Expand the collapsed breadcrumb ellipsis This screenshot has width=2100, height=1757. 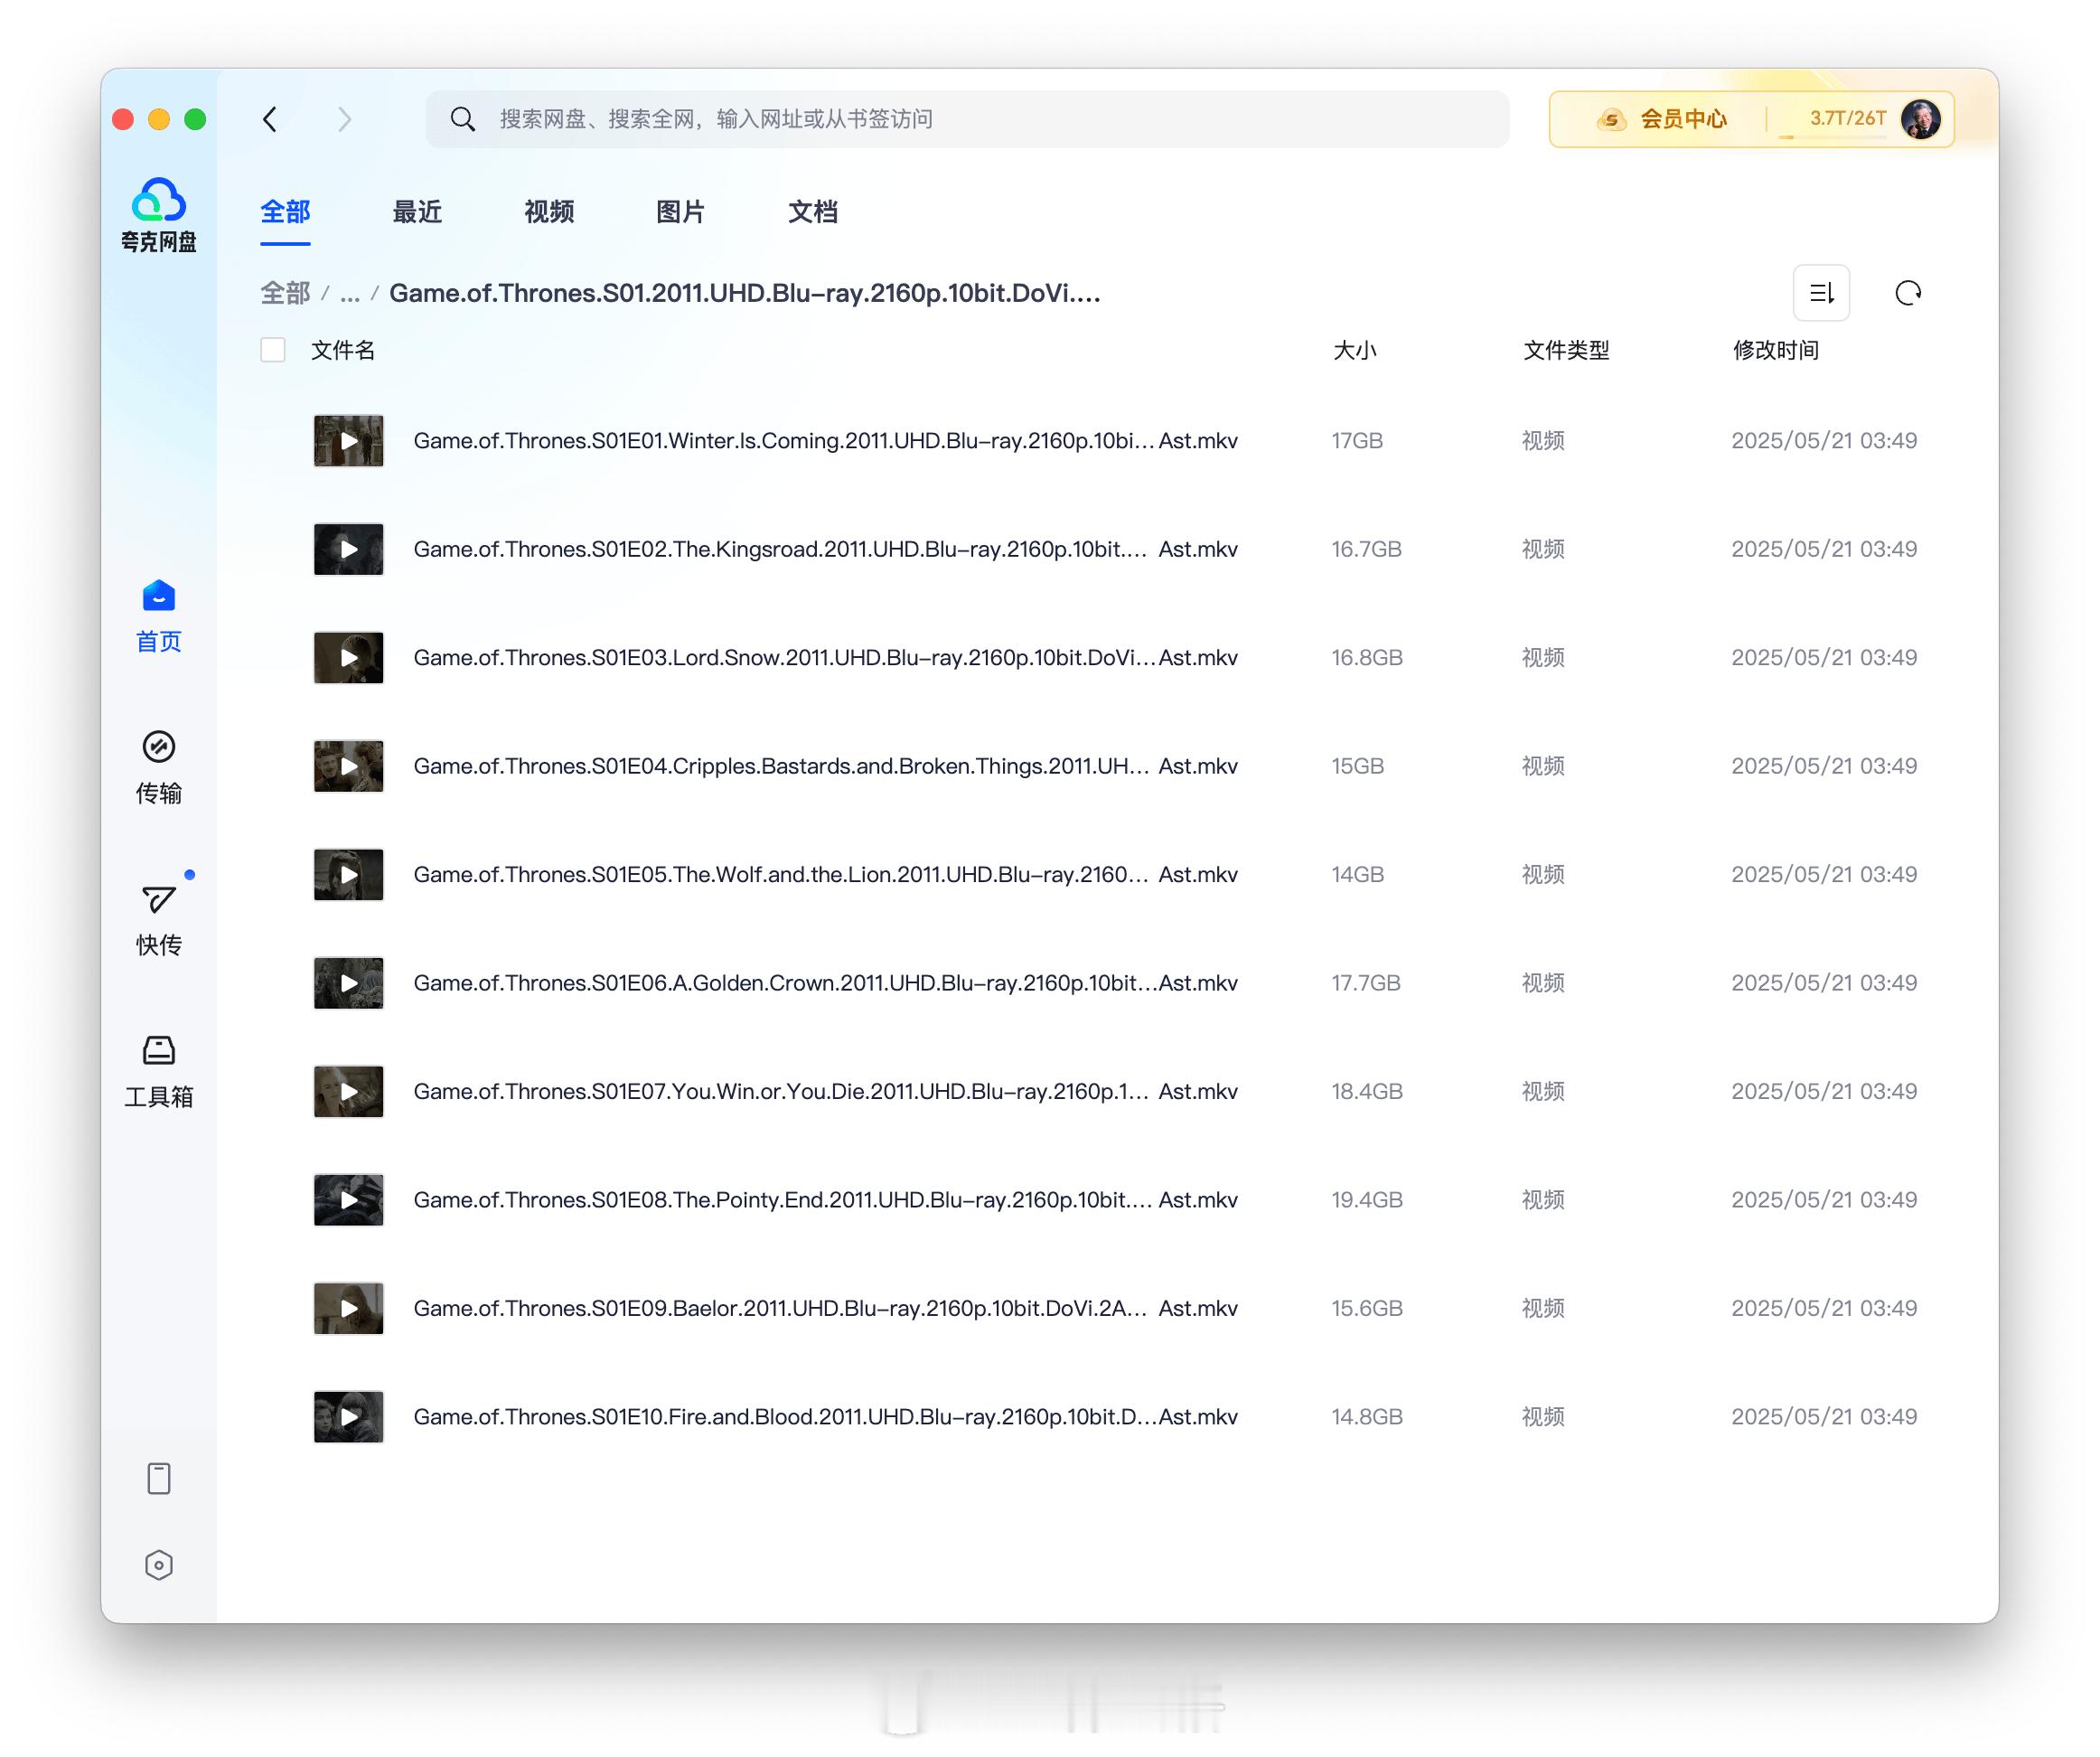pos(349,294)
